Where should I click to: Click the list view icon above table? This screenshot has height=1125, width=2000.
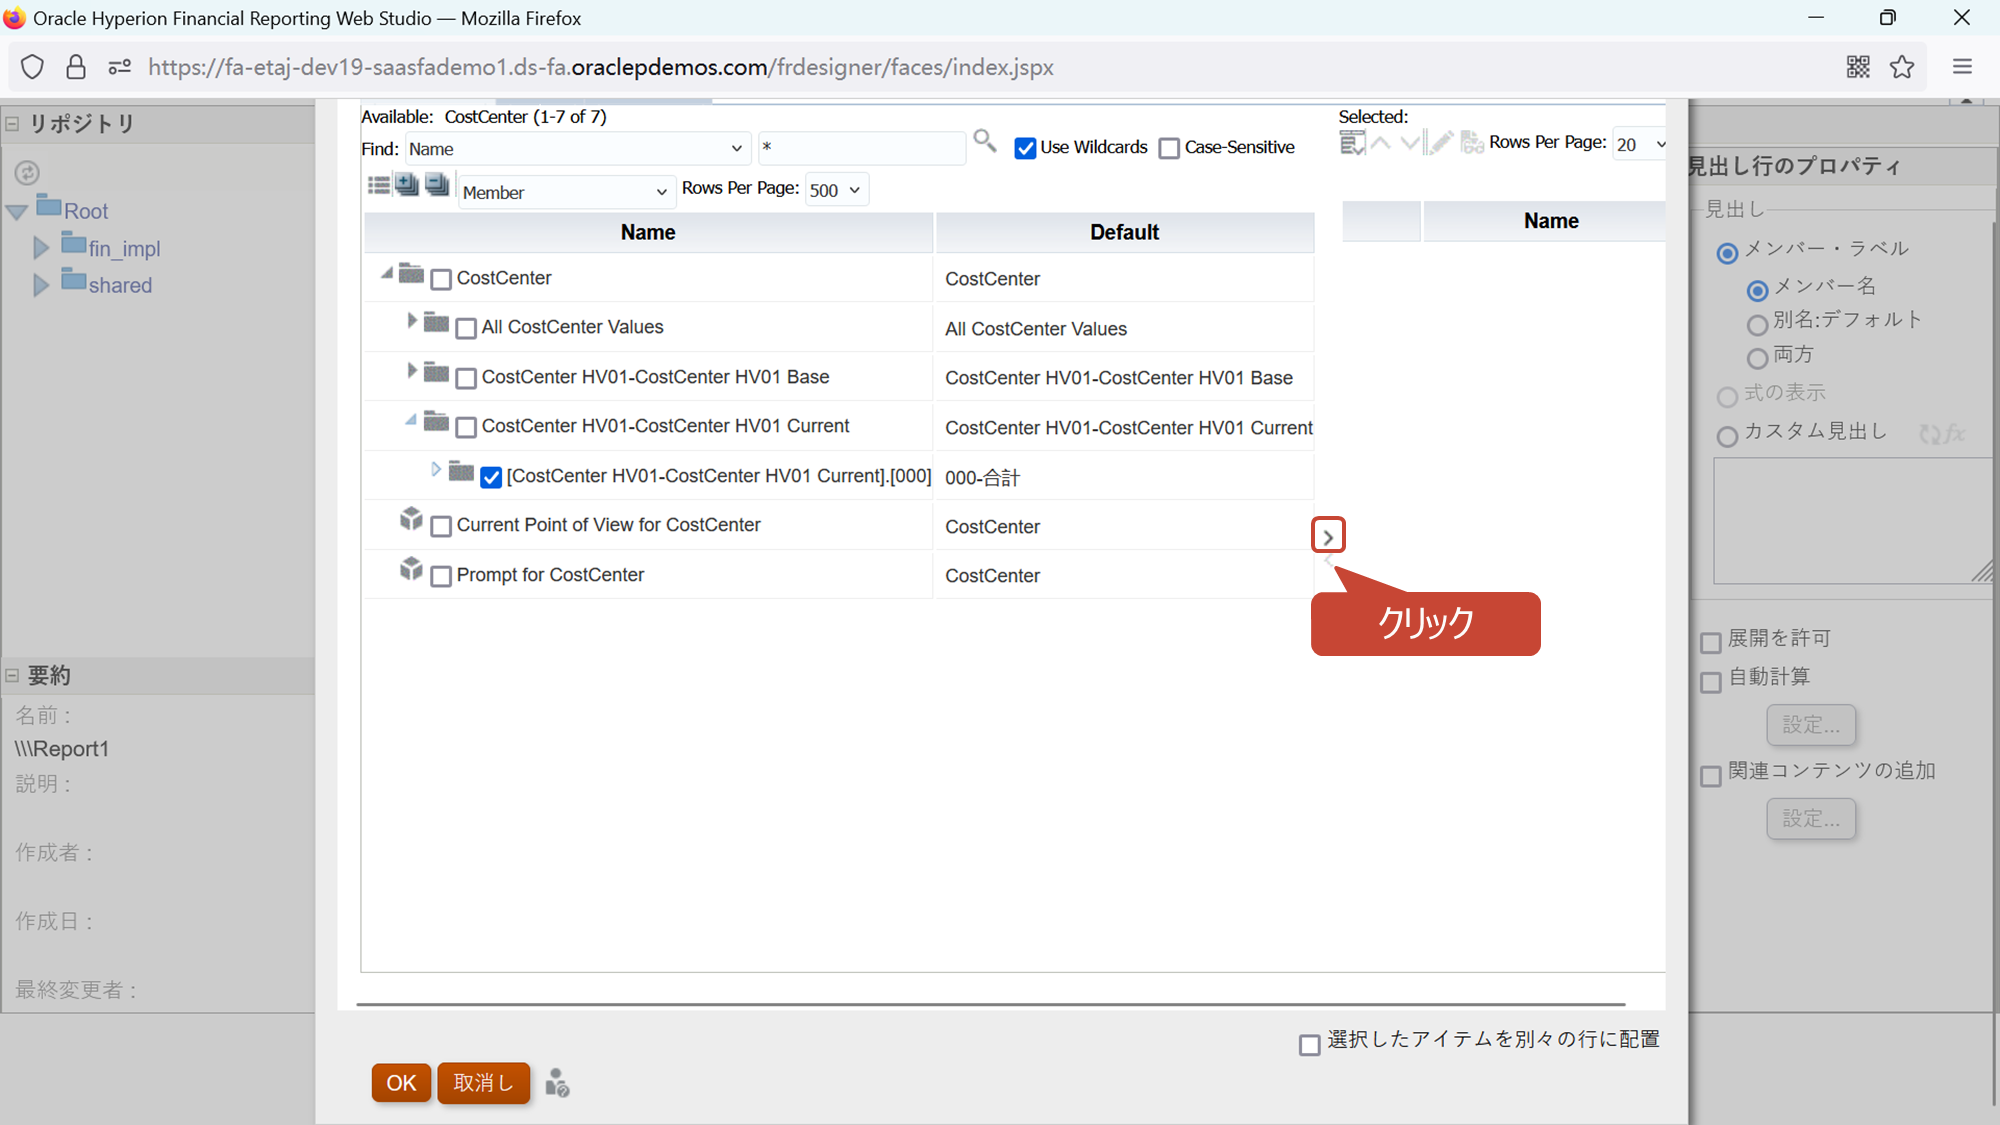(378, 185)
